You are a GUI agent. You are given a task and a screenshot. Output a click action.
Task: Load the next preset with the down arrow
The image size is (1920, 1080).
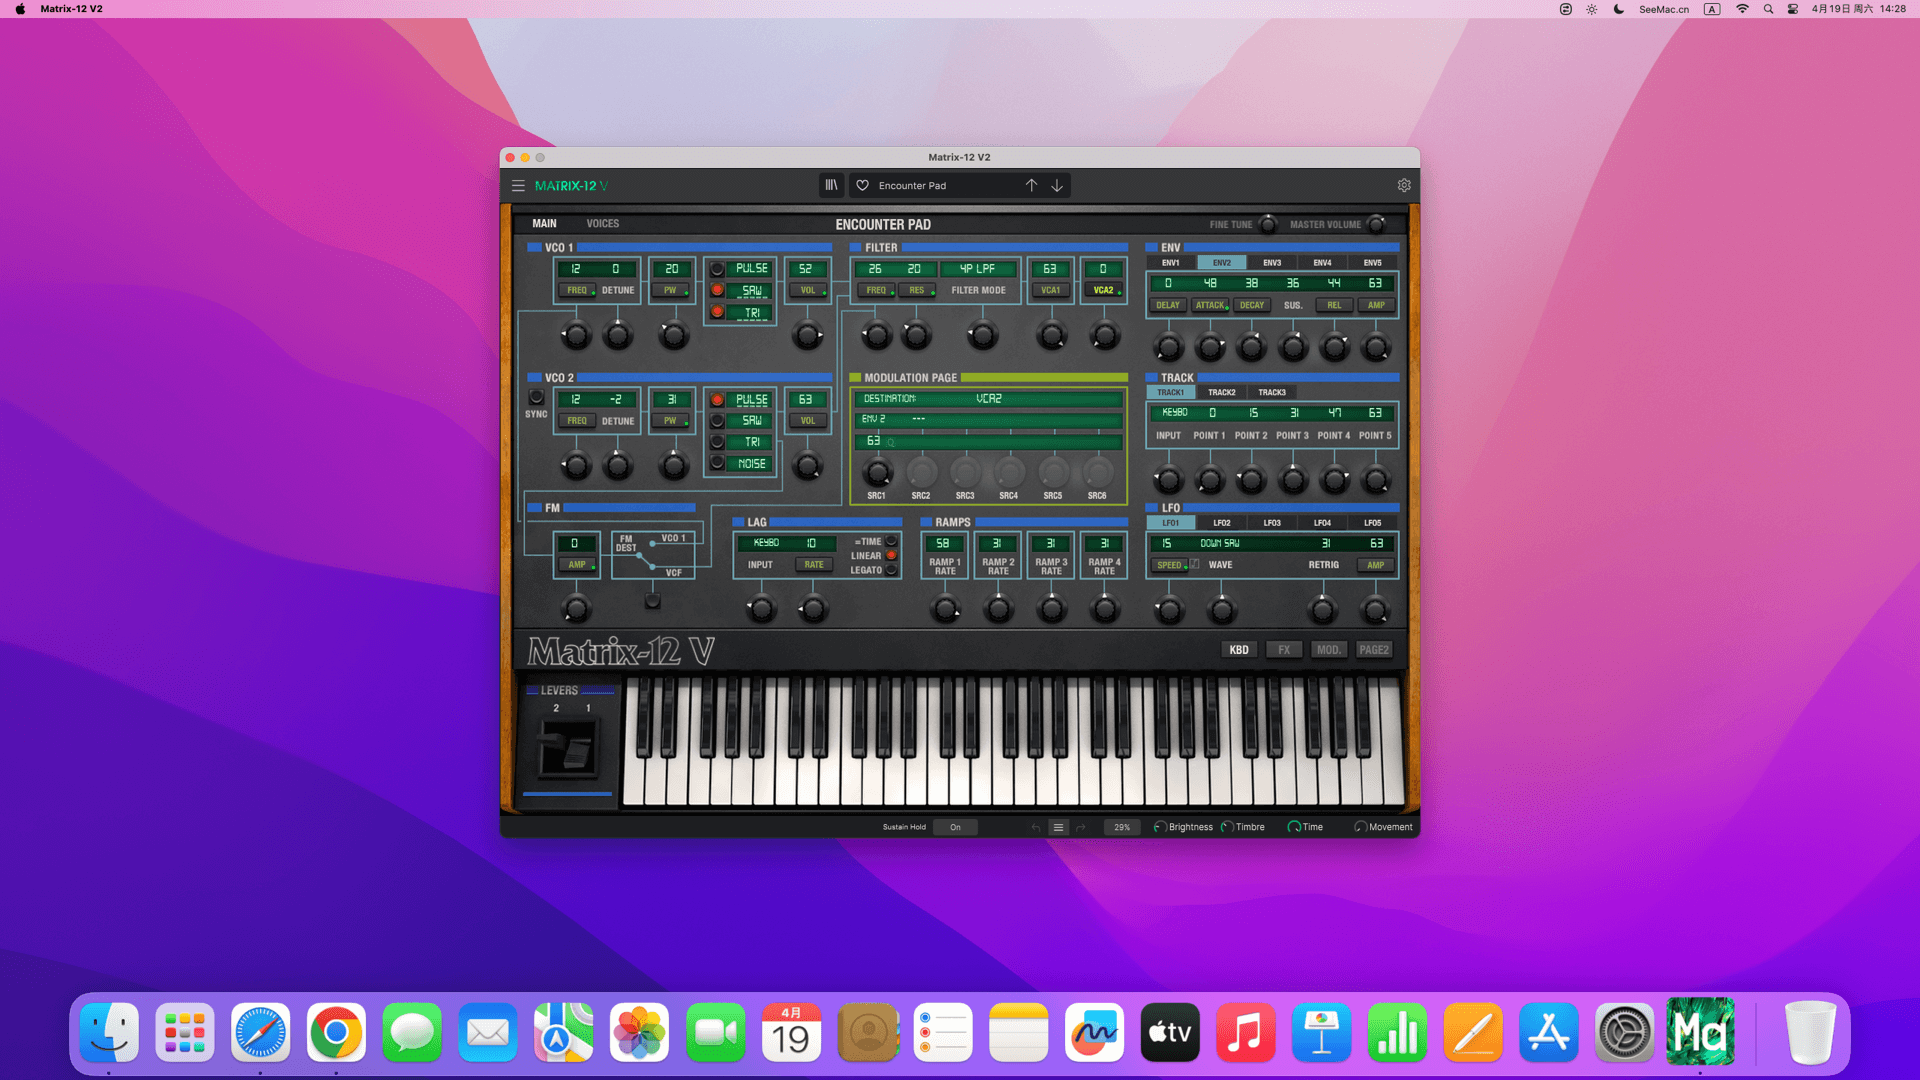(x=1057, y=186)
